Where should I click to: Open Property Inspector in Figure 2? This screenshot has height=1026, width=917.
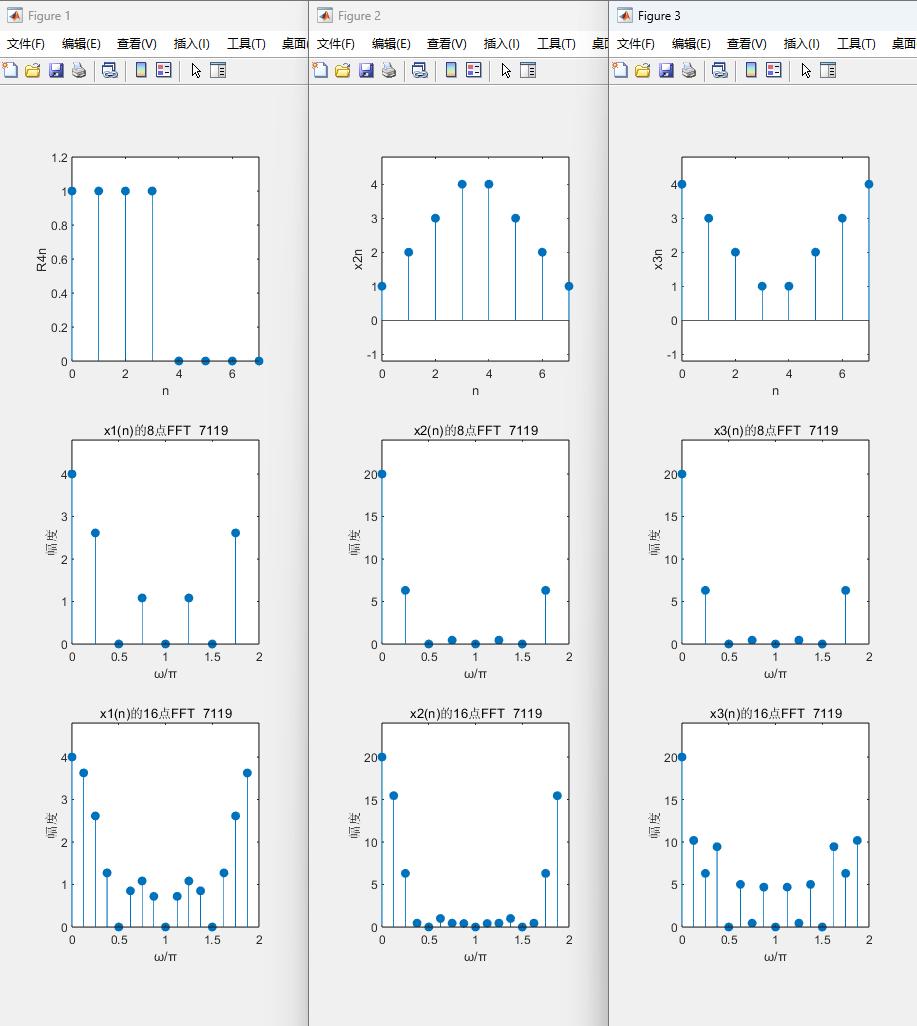[x=528, y=70]
